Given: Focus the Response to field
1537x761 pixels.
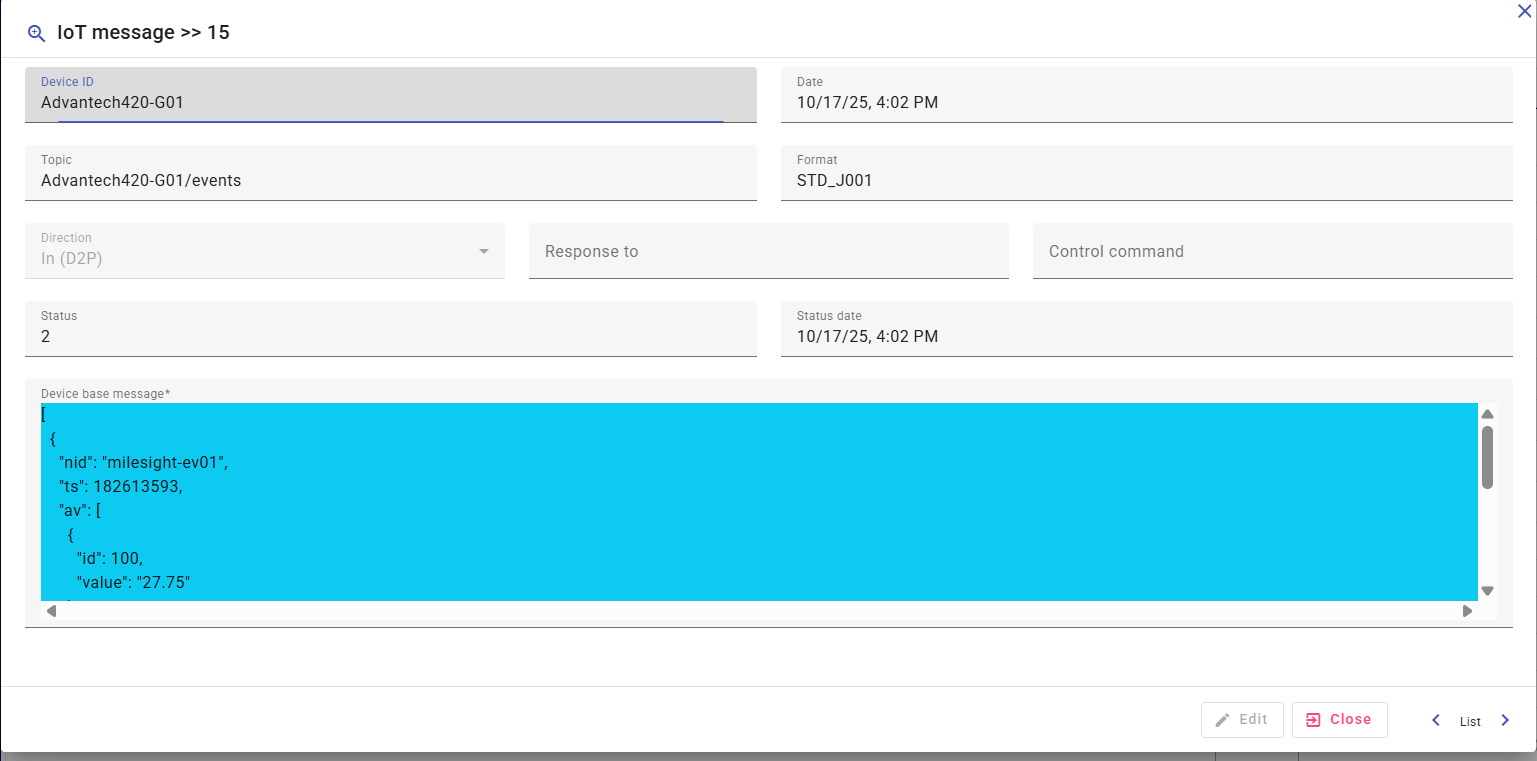Looking at the screenshot, I should coord(768,252).
